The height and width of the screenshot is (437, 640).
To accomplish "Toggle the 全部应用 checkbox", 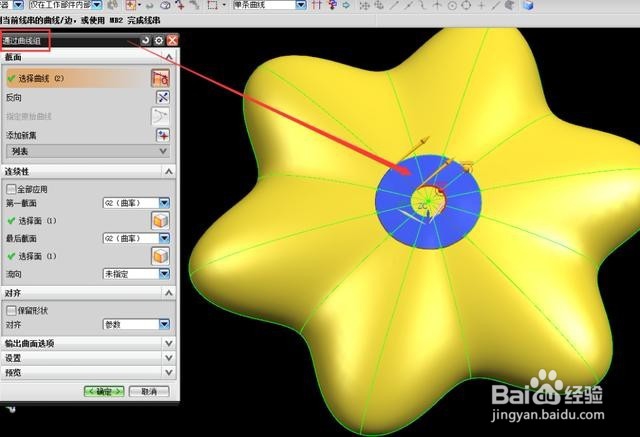I will (11, 189).
